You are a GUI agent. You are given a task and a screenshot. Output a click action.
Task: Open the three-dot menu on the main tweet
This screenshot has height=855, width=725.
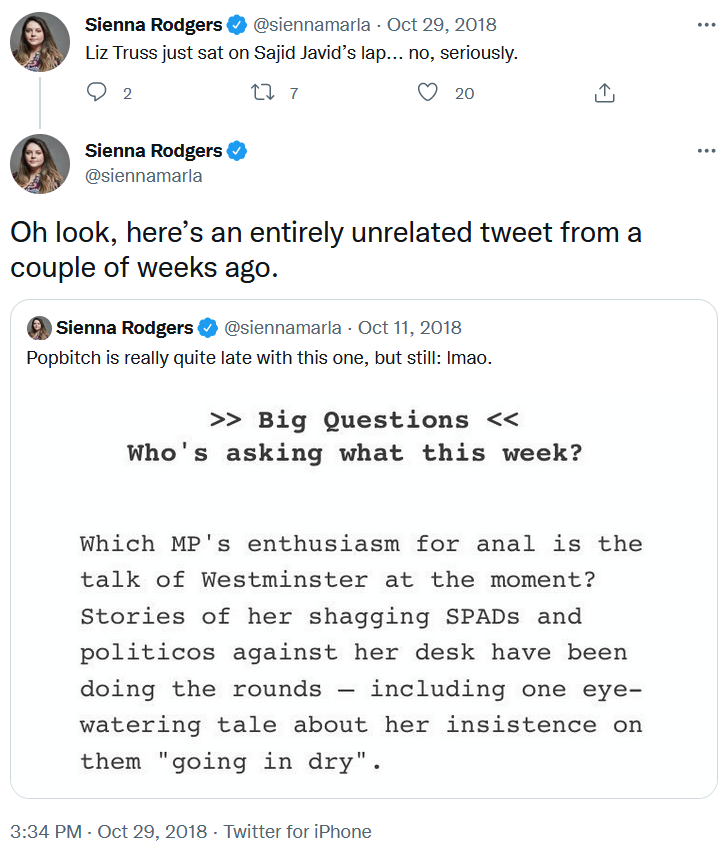click(x=706, y=150)
